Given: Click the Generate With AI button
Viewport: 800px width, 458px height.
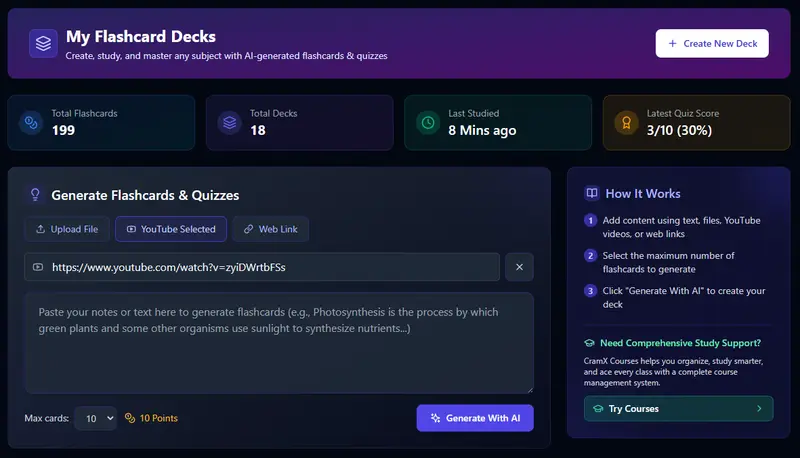Looking at the screenshot, I should coord(475,418).
